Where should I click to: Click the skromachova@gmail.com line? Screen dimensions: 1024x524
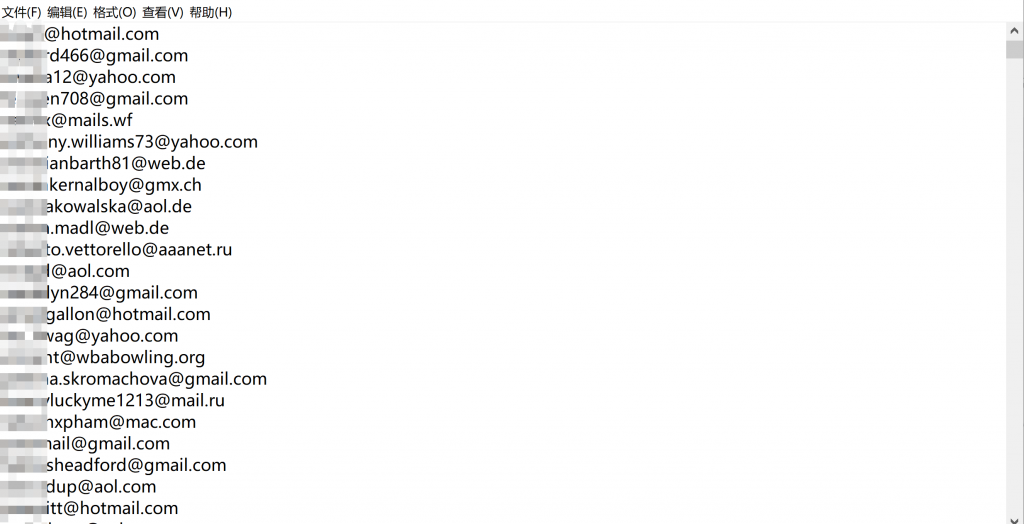pyautogui.click(x=134, y=379)
